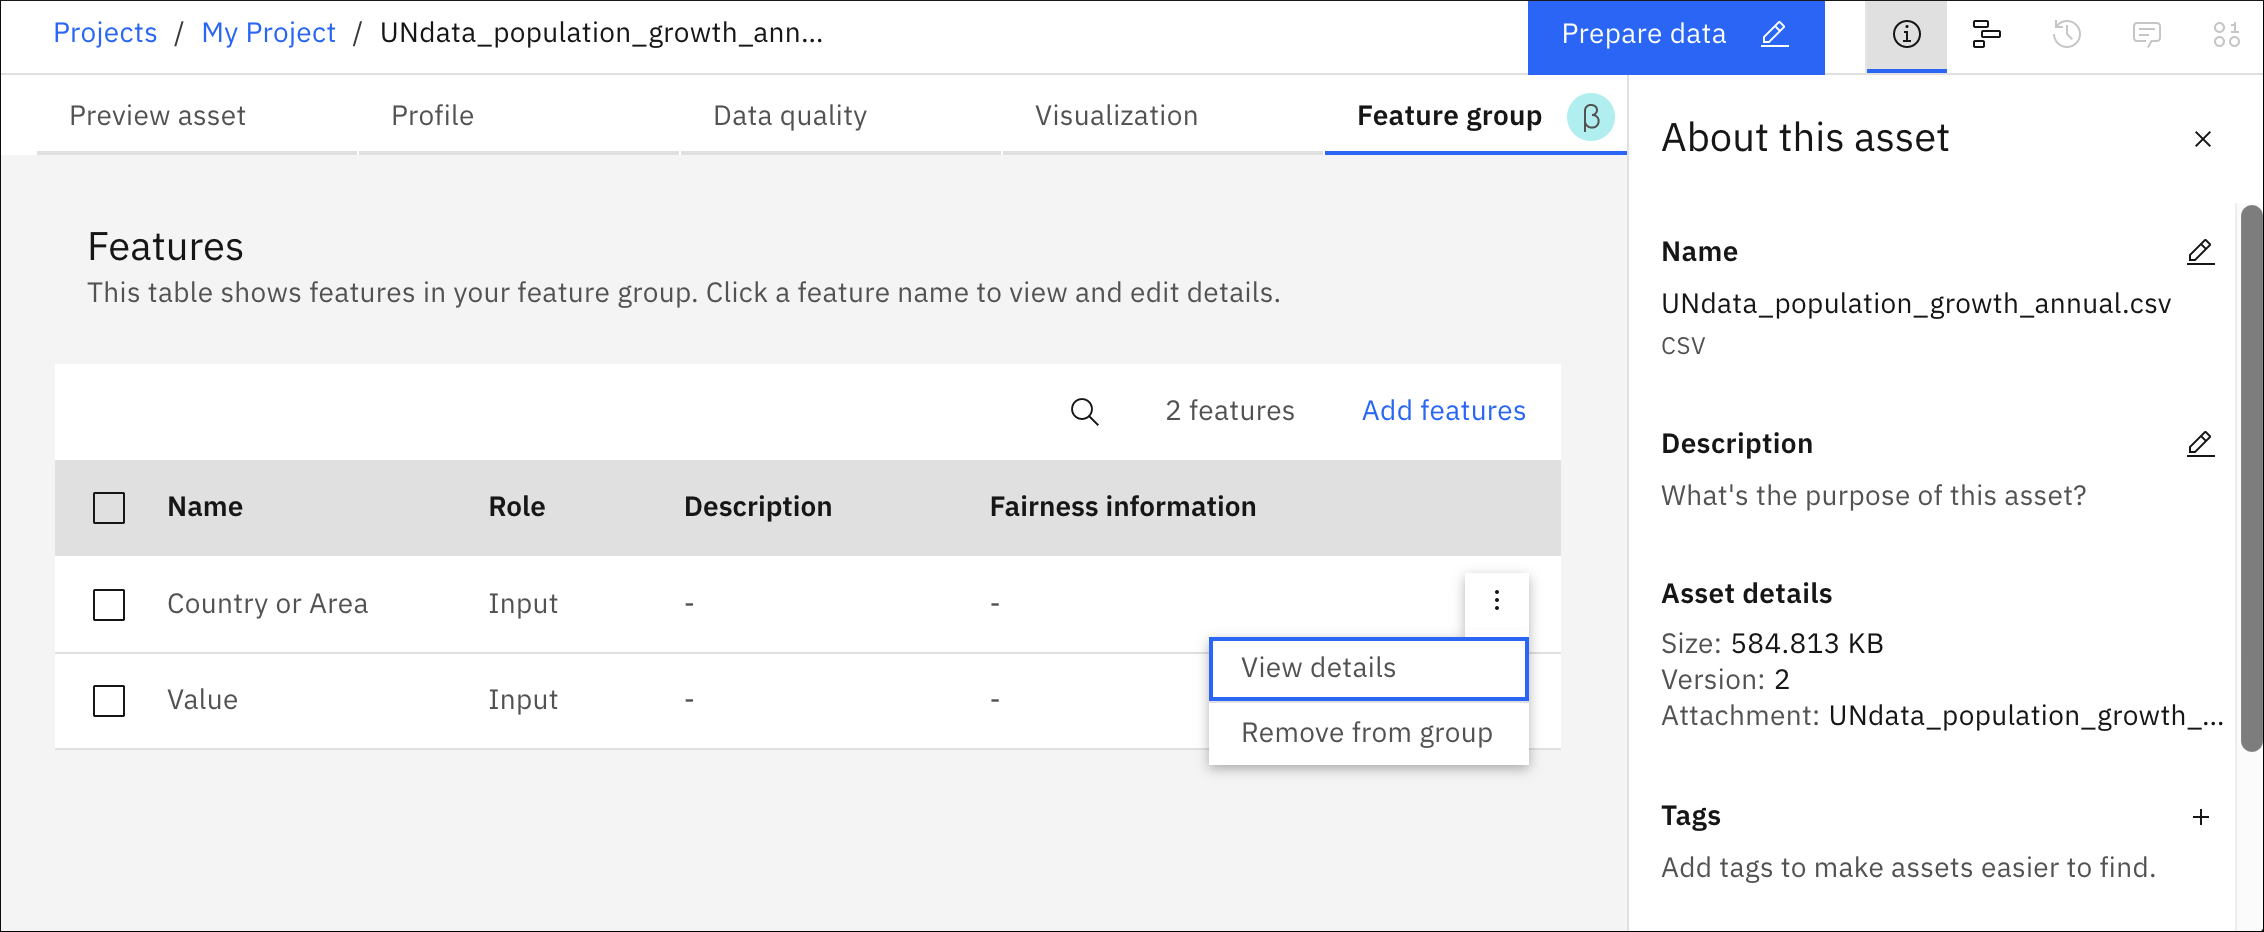
Task: Click the Attachment file name text
Action: (2026, 716)
